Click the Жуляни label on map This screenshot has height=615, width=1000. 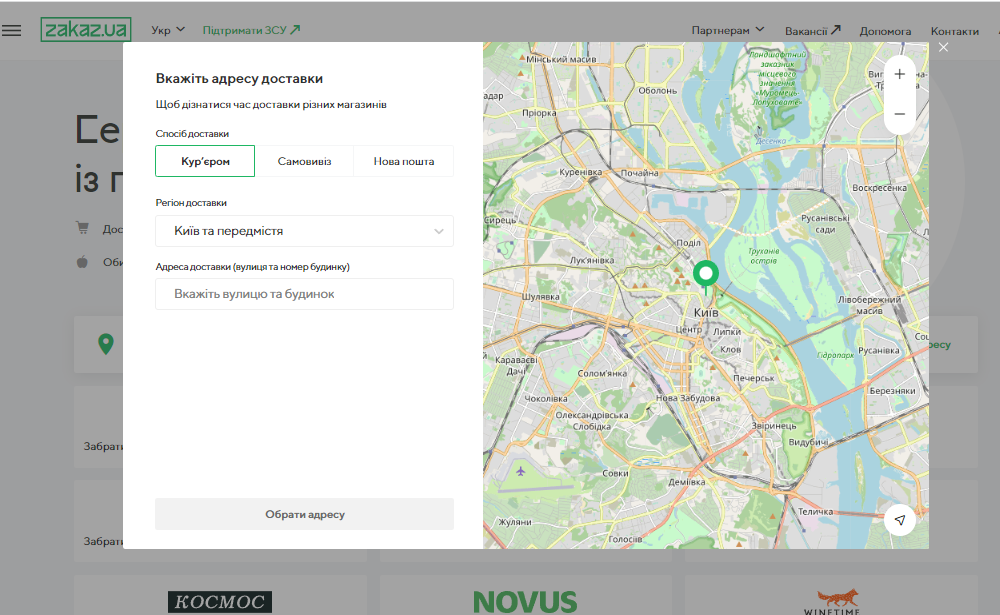515,522
